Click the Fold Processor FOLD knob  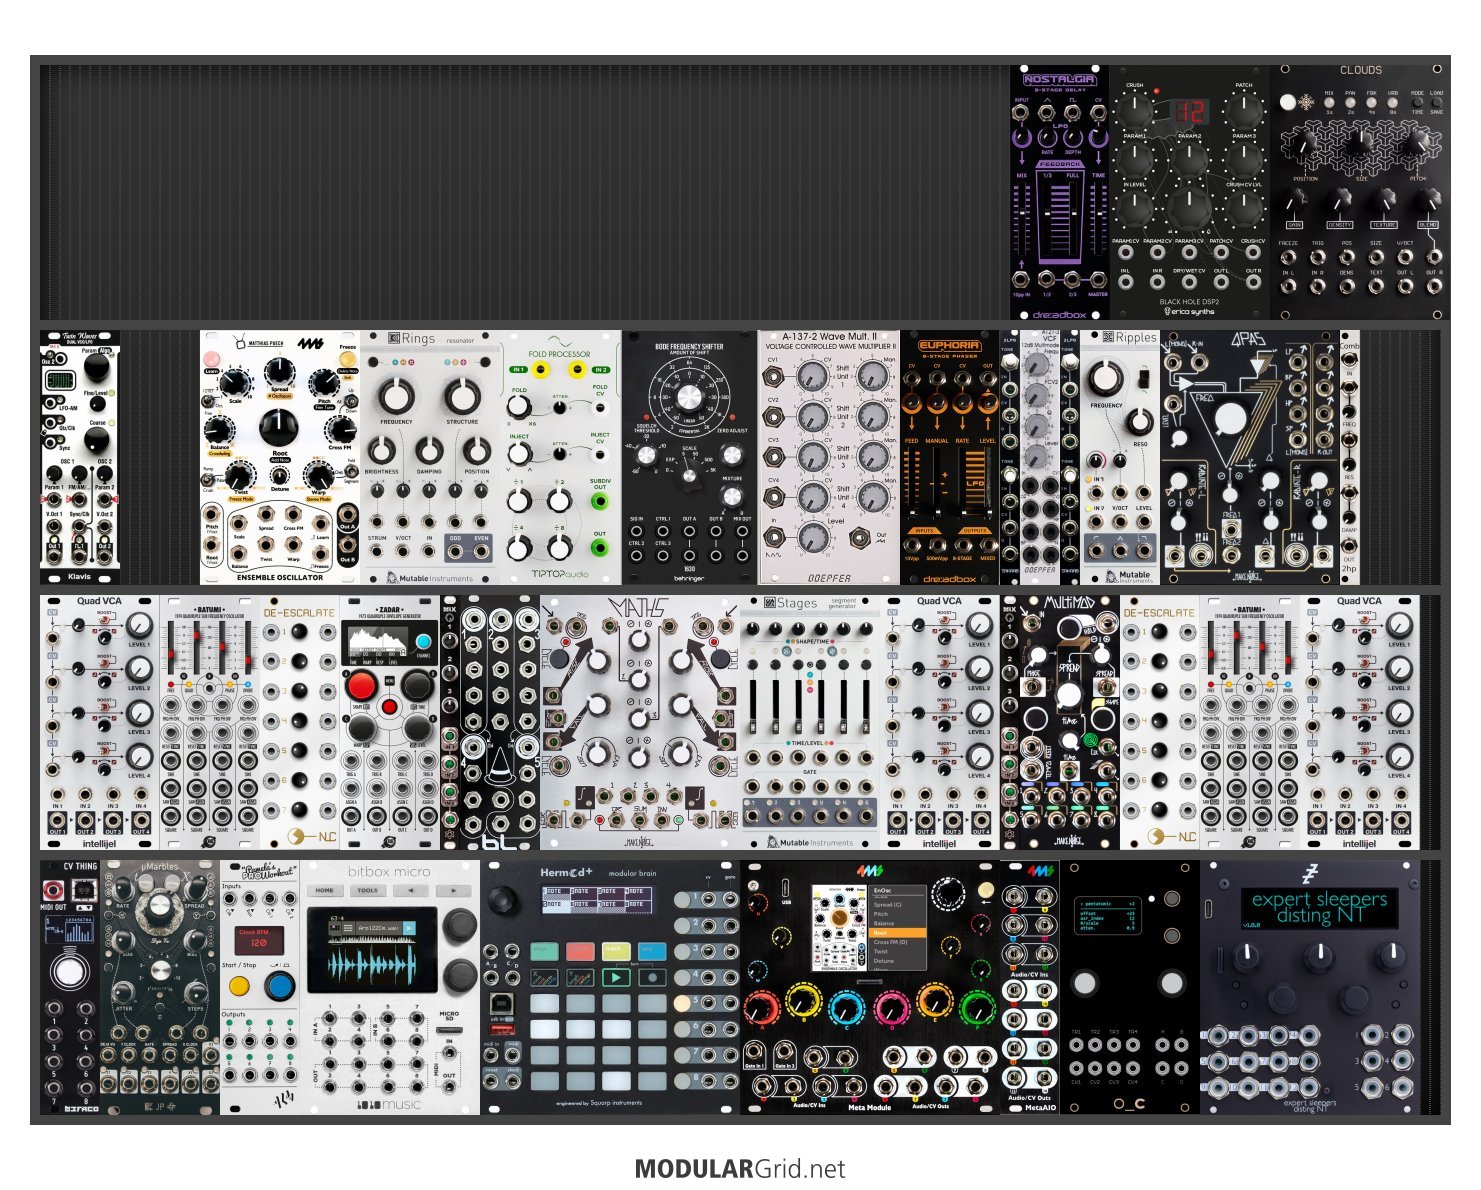click(x=518, y=407)
